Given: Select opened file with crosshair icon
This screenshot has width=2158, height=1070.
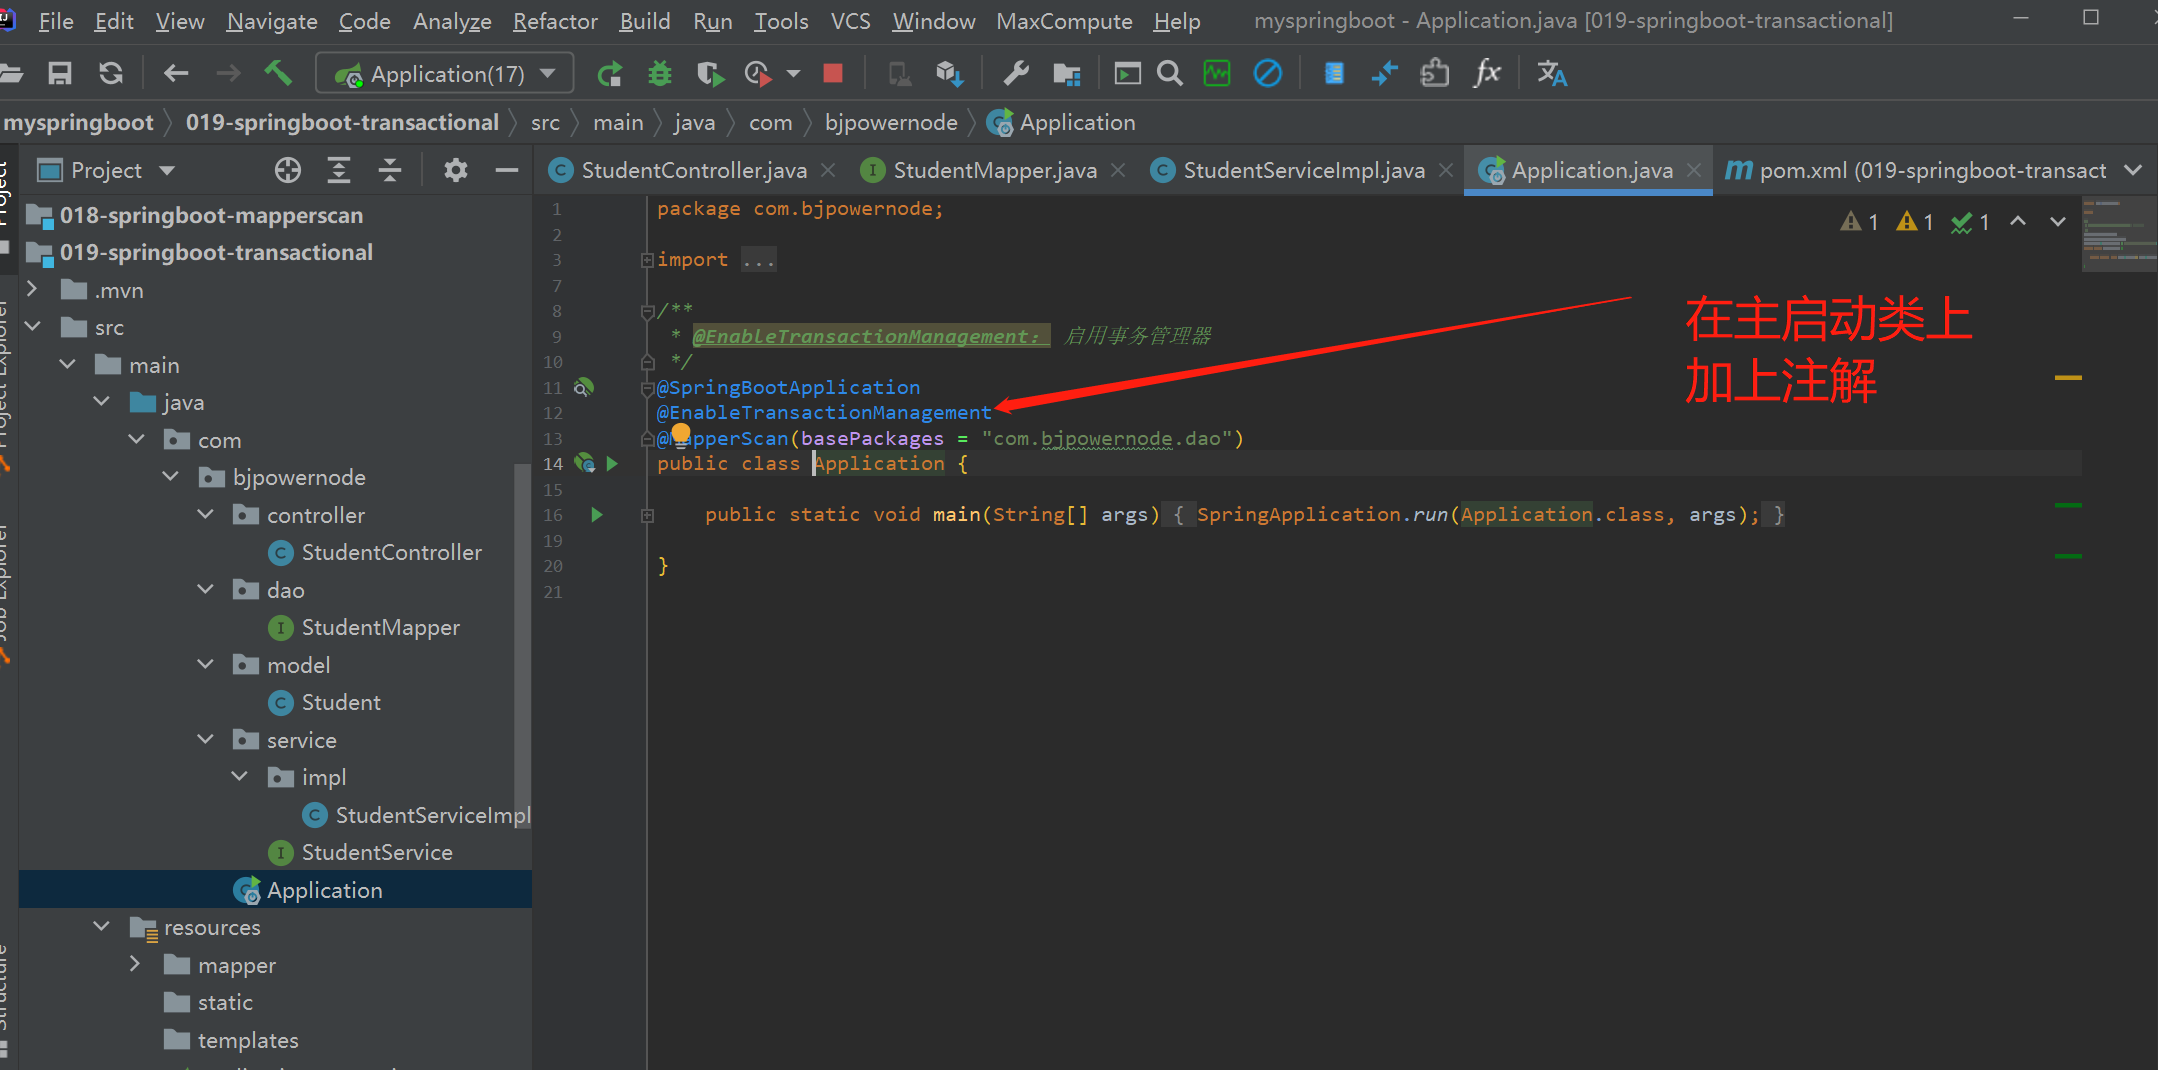Looking at the screenshot, I should (288, 170).
